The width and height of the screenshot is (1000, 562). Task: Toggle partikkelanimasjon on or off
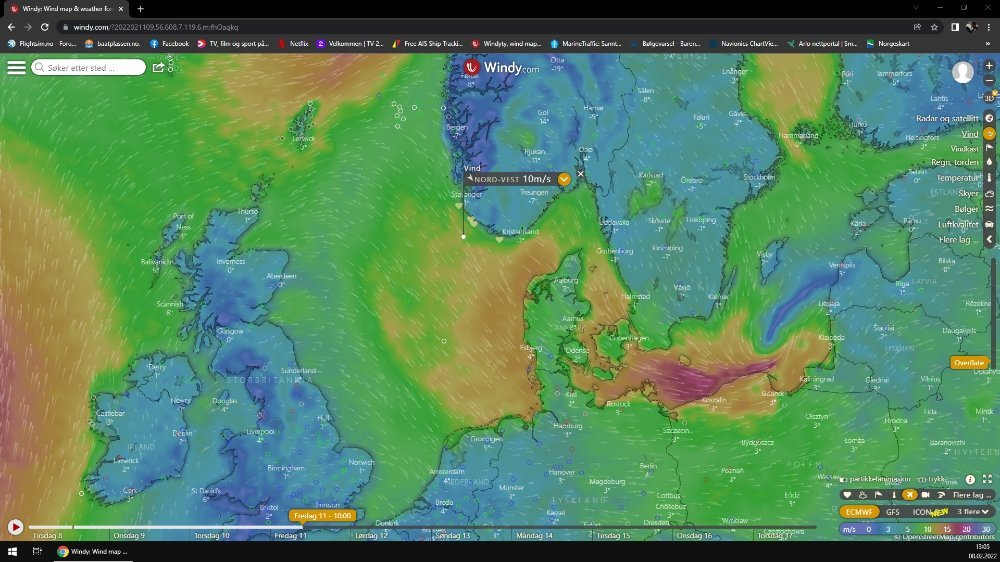point(875,479)
